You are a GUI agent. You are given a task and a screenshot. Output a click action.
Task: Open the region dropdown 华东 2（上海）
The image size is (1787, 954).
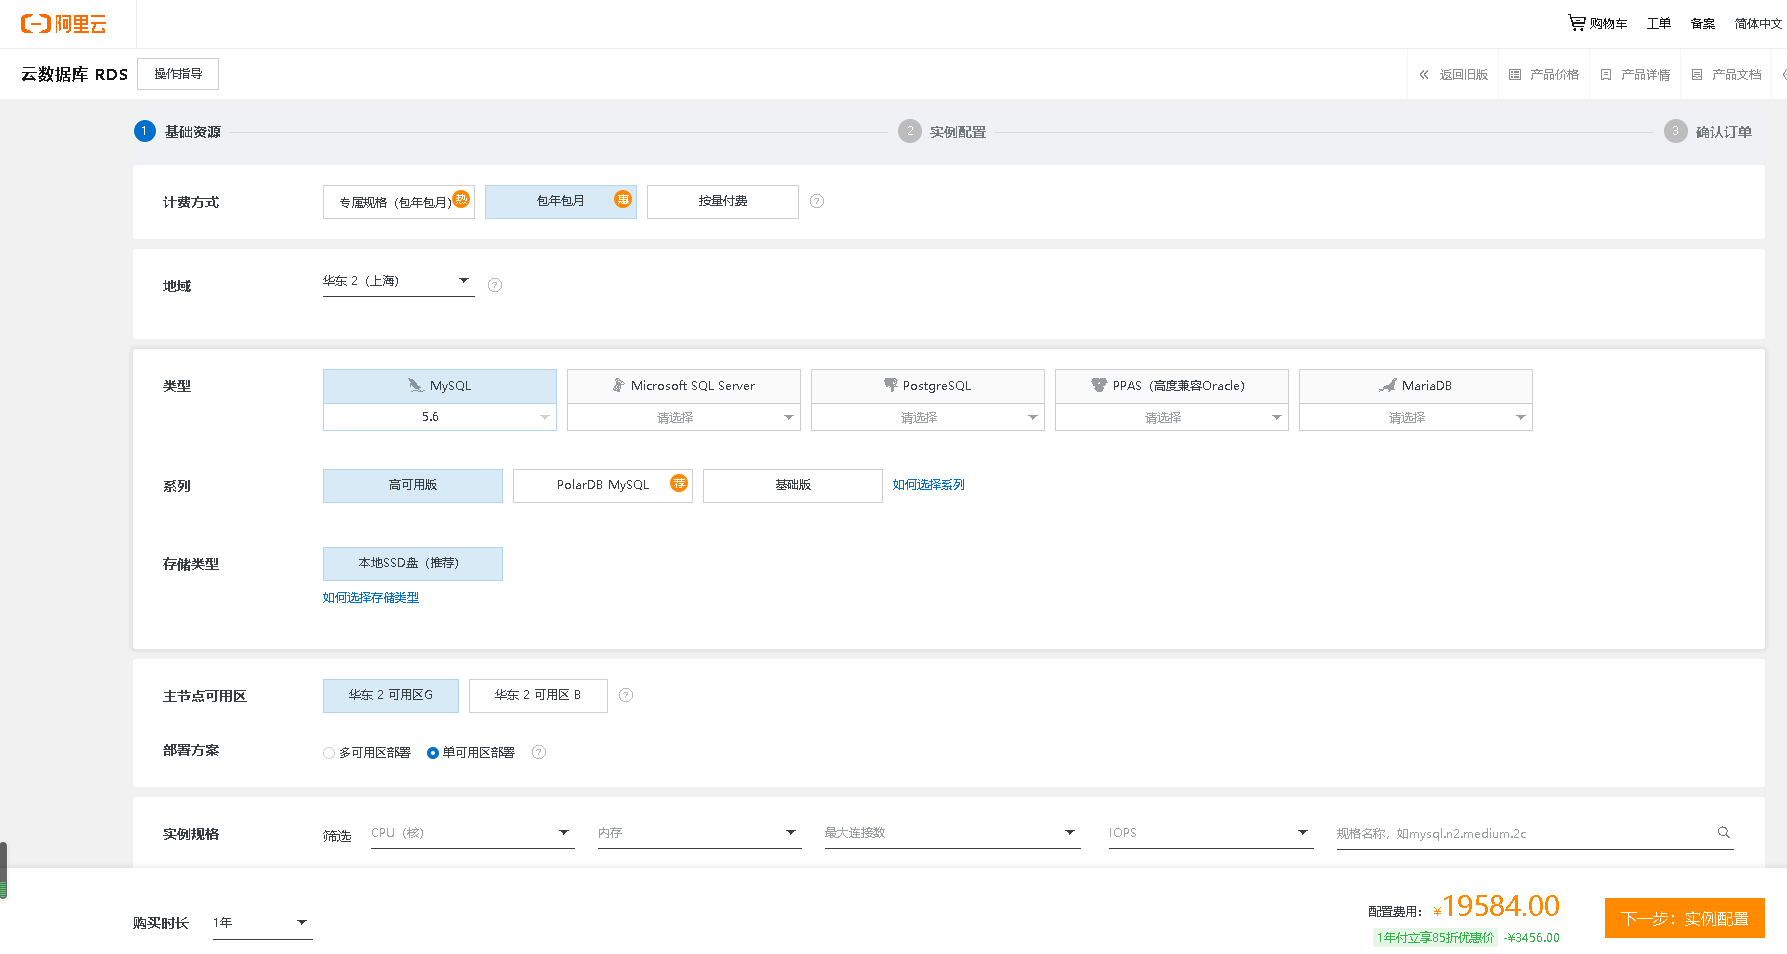(398, 281)
